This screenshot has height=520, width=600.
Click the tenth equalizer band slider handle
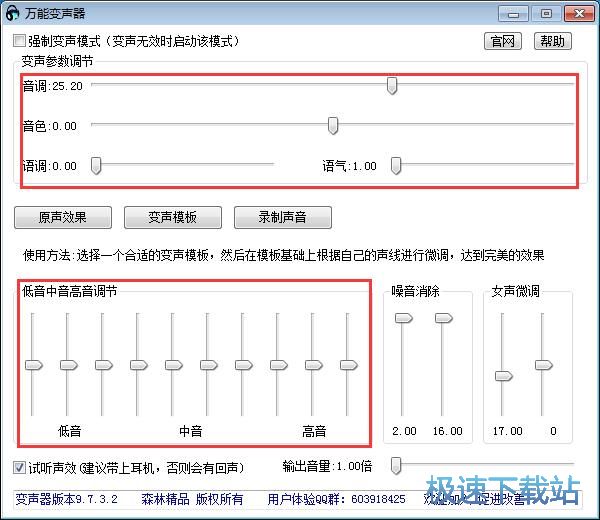[349, 365]
